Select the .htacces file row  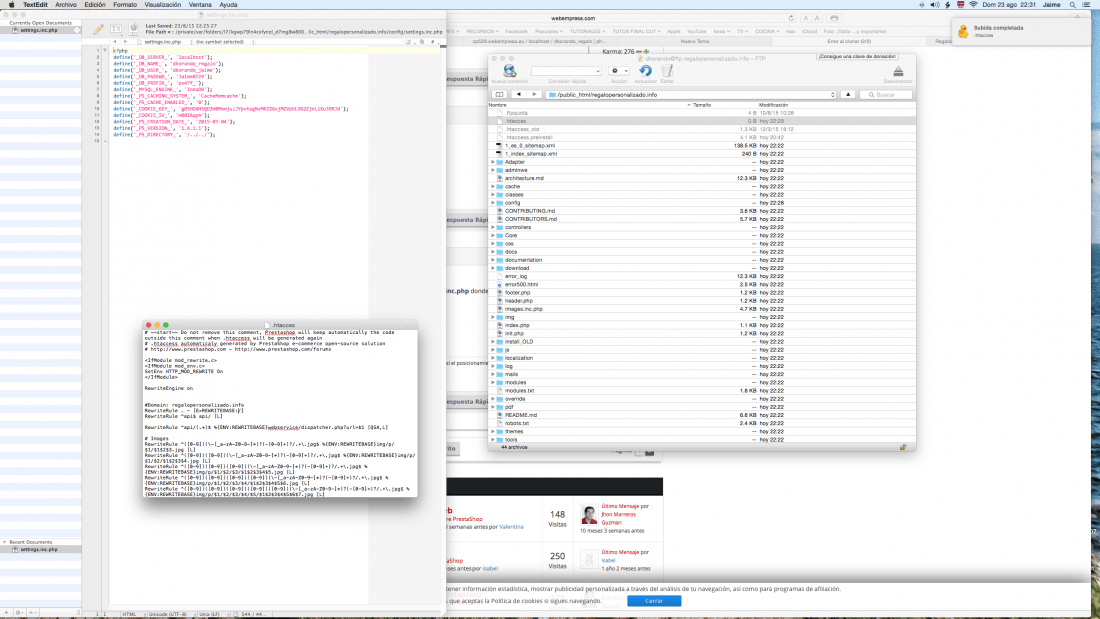click(x=702, y=121)
